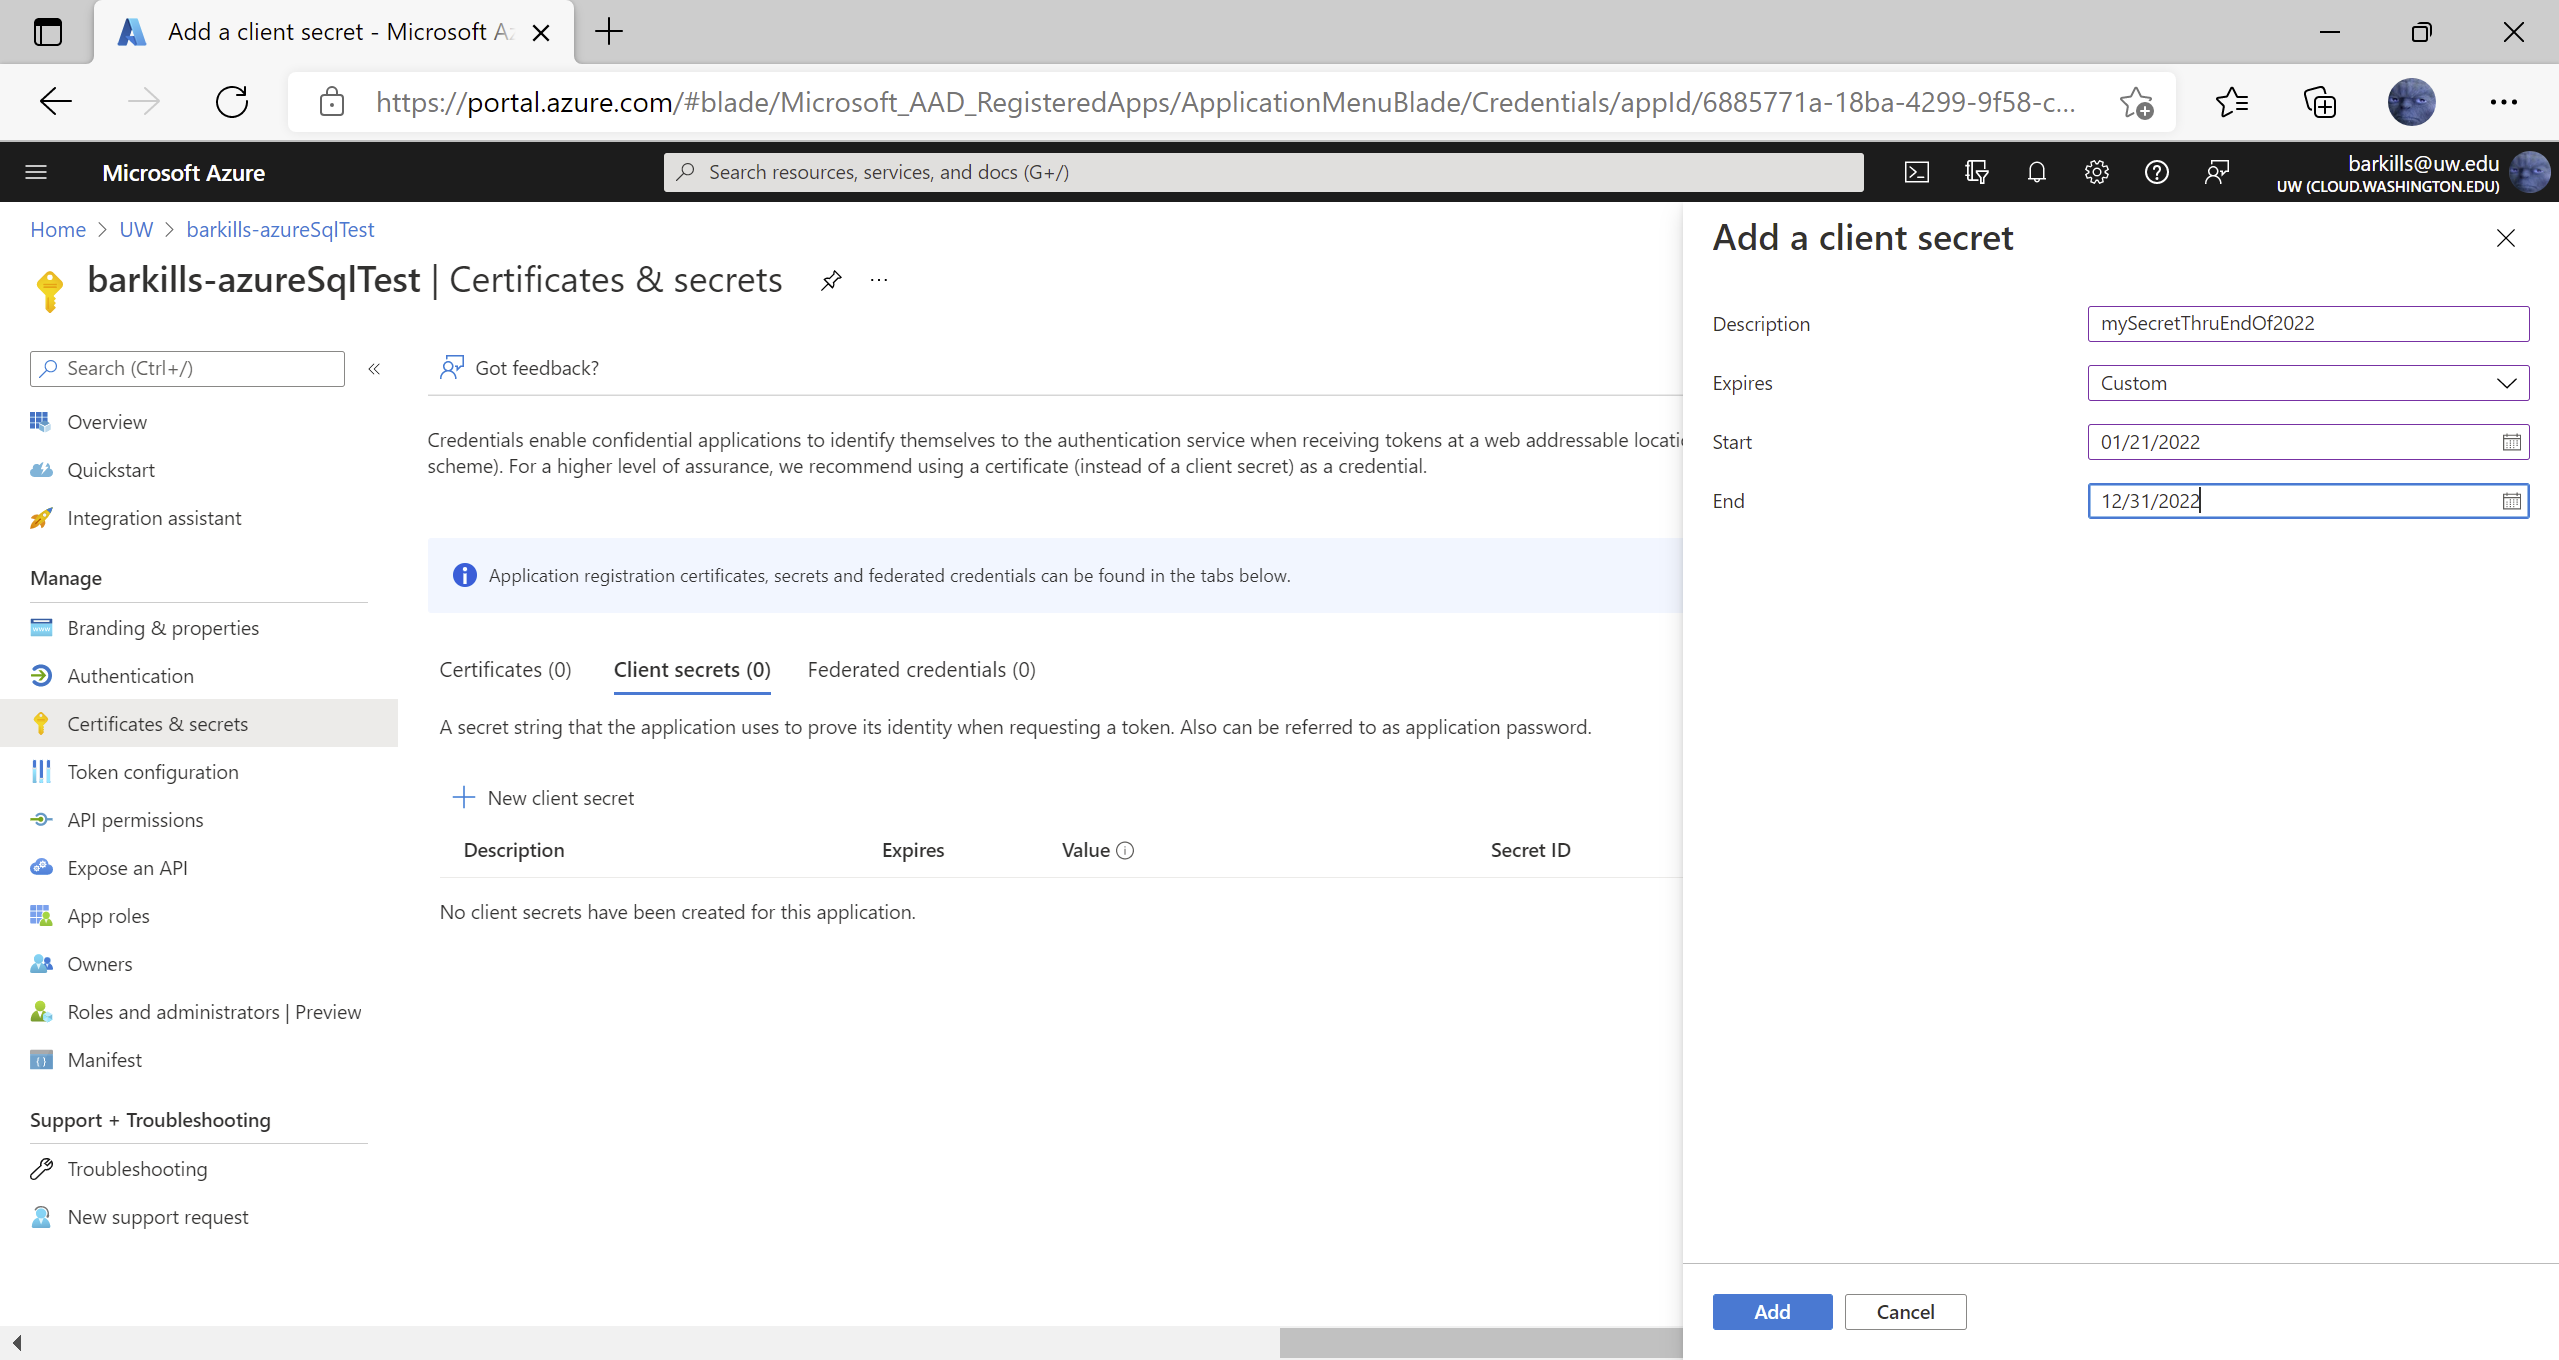
Task: Click the Microsoft Azure logo text
Action: (183, 173)
